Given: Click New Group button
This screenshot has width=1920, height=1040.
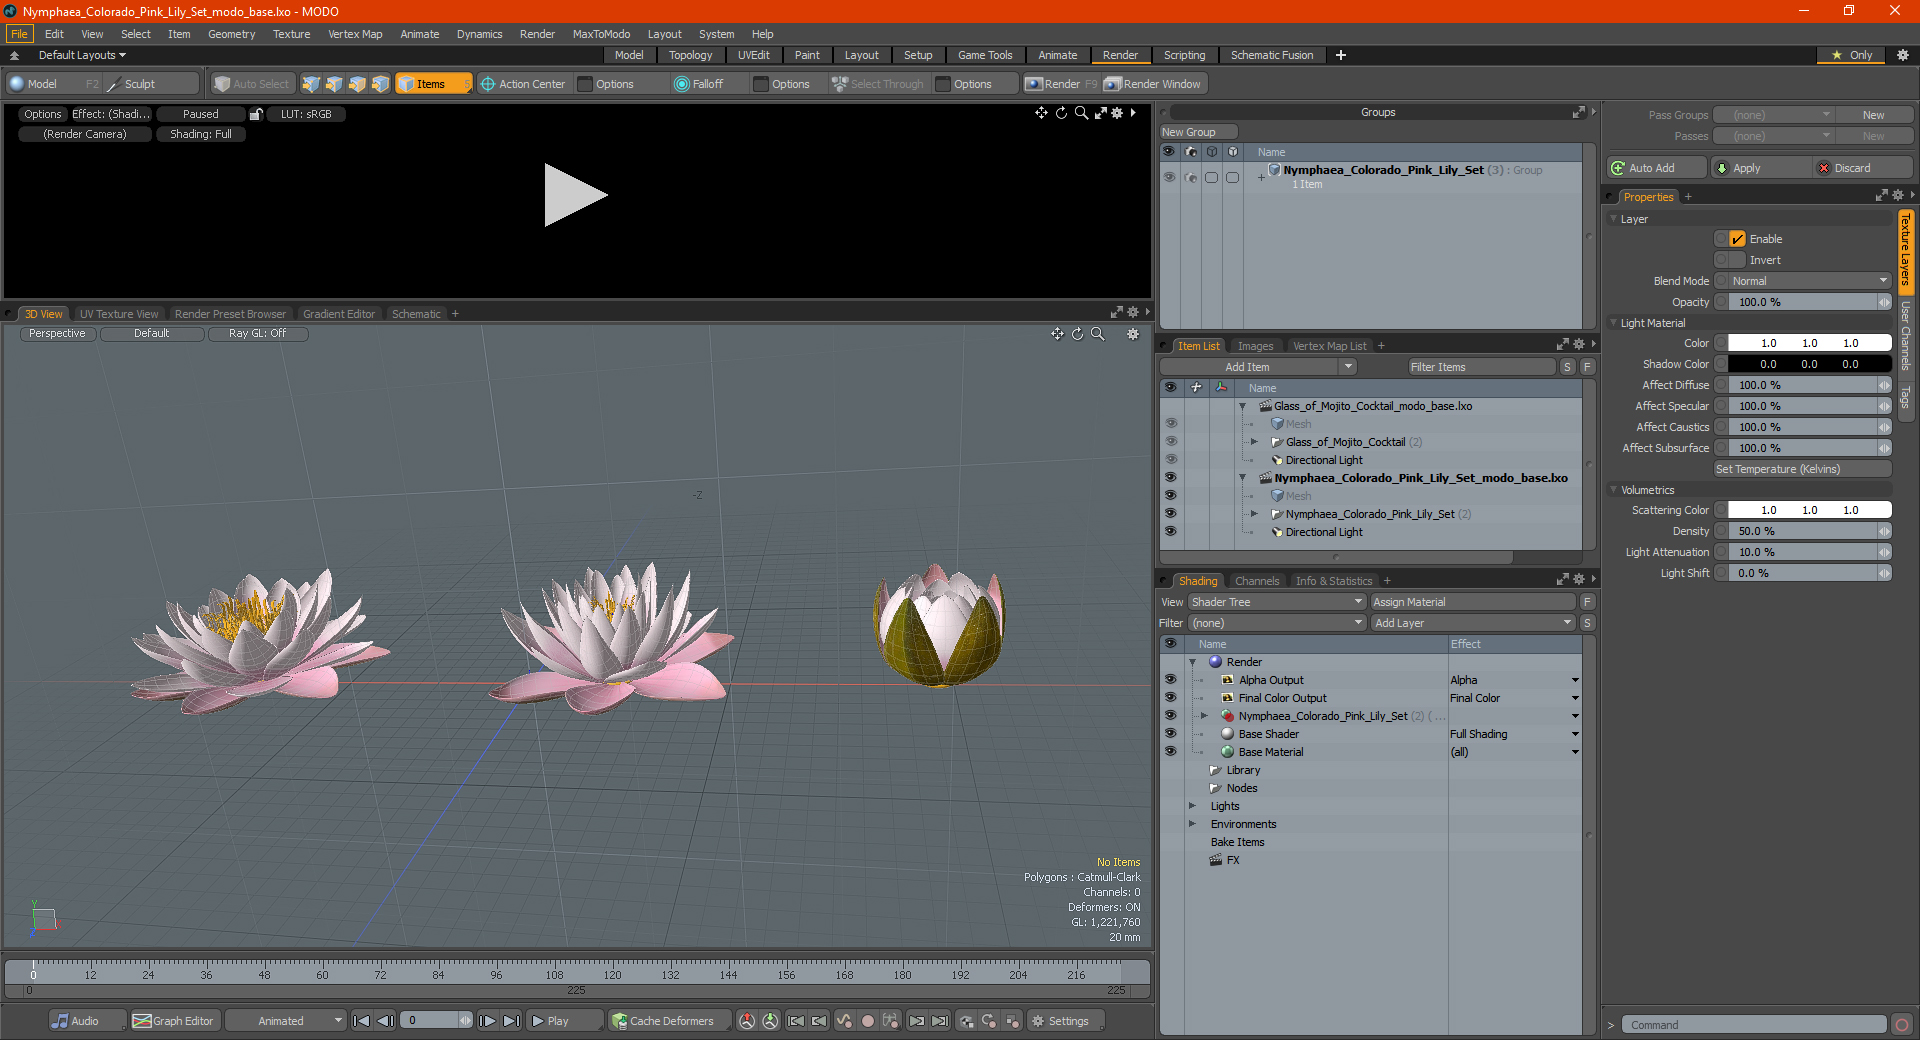Looking at the screenshot, I should 1198,132.
